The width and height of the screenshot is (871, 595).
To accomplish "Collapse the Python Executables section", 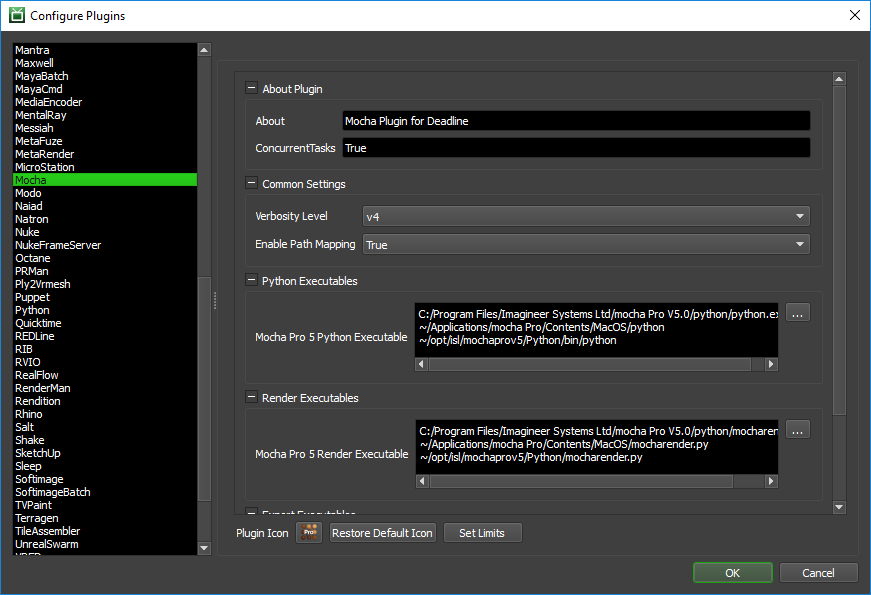I will tap(251, 281).
